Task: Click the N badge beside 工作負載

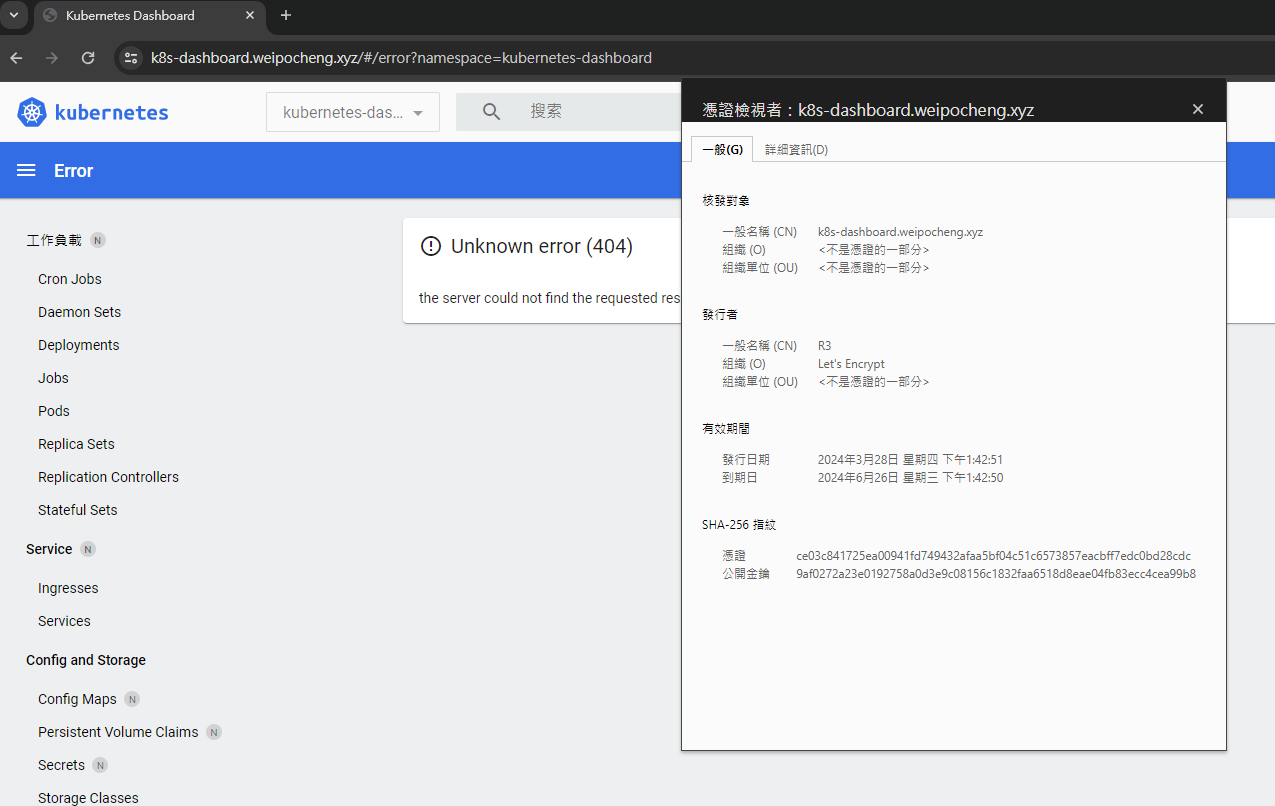Action: click(x=98, y=240)
